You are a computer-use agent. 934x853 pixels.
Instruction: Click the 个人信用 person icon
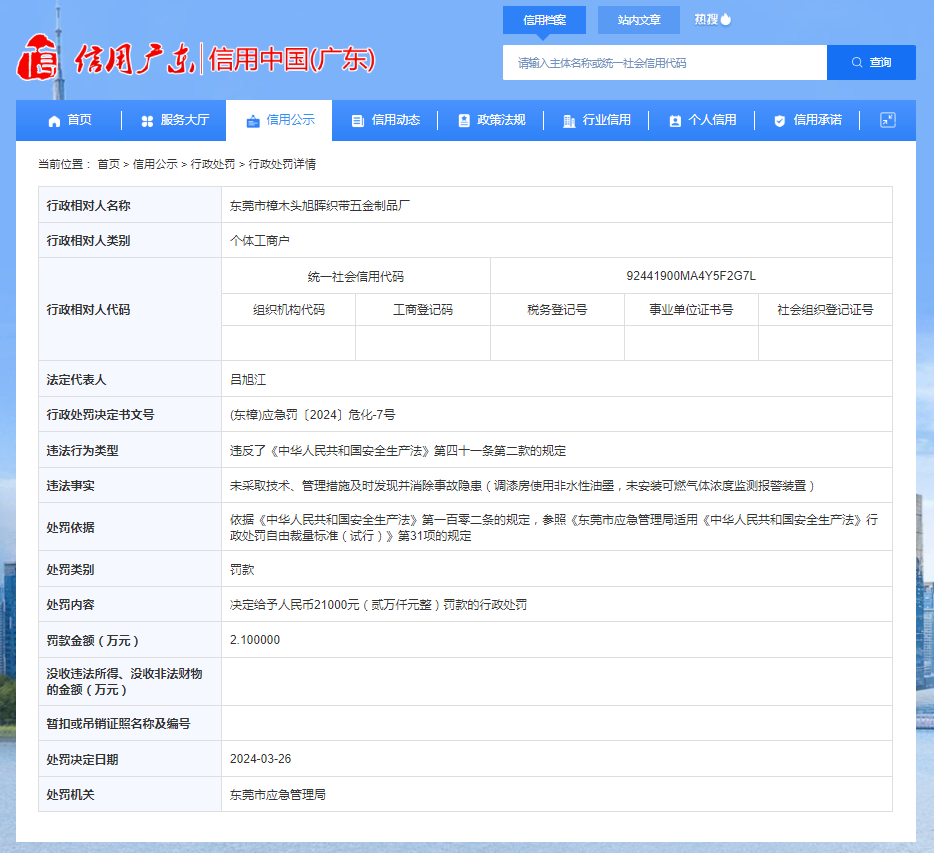(x=675, y=121)
